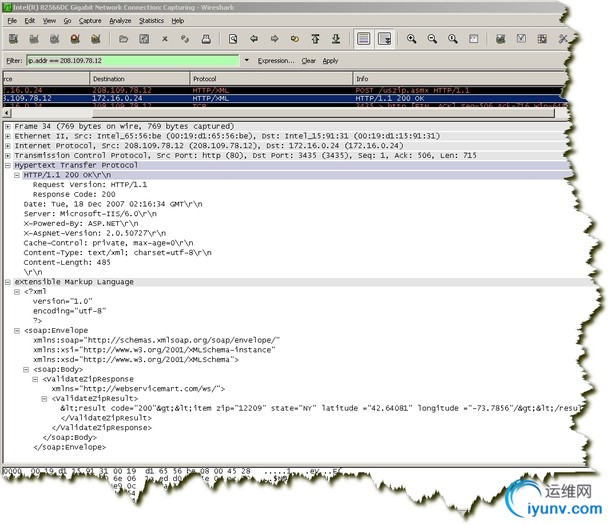
Task: Open a capture file icon
Action: (123, 39)
